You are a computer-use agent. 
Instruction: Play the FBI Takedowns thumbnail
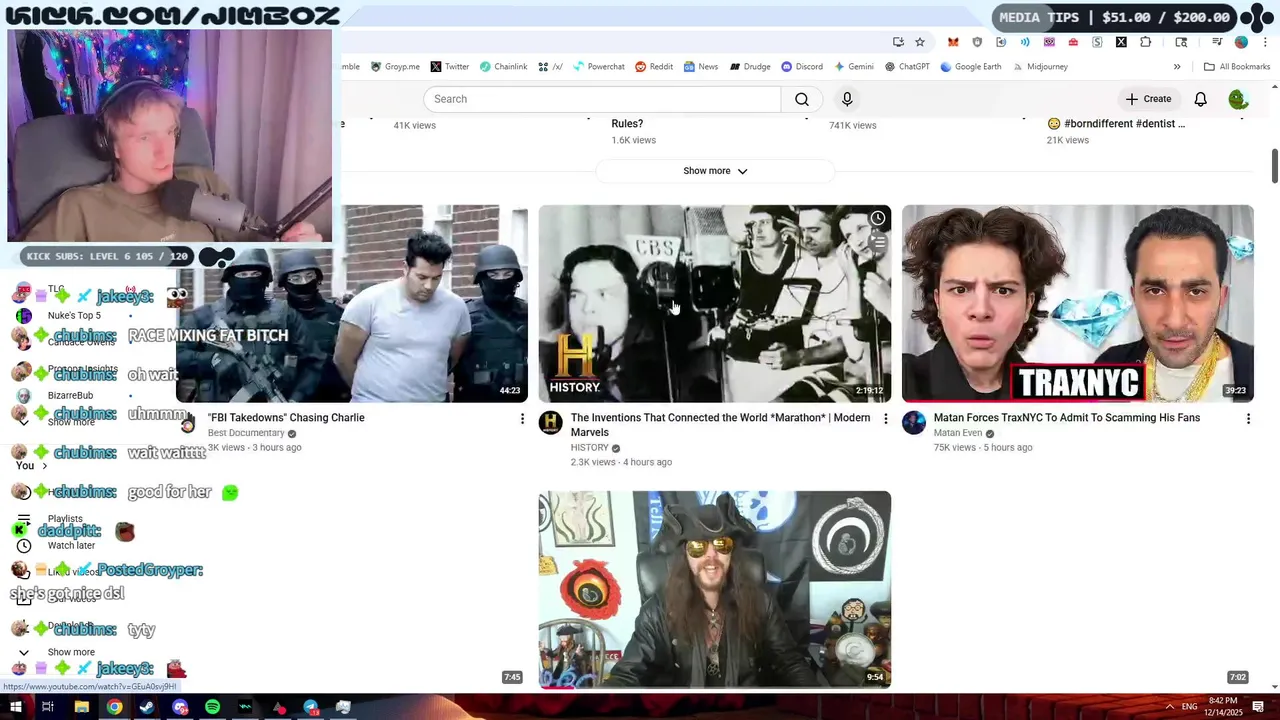(x=352, y=304)
